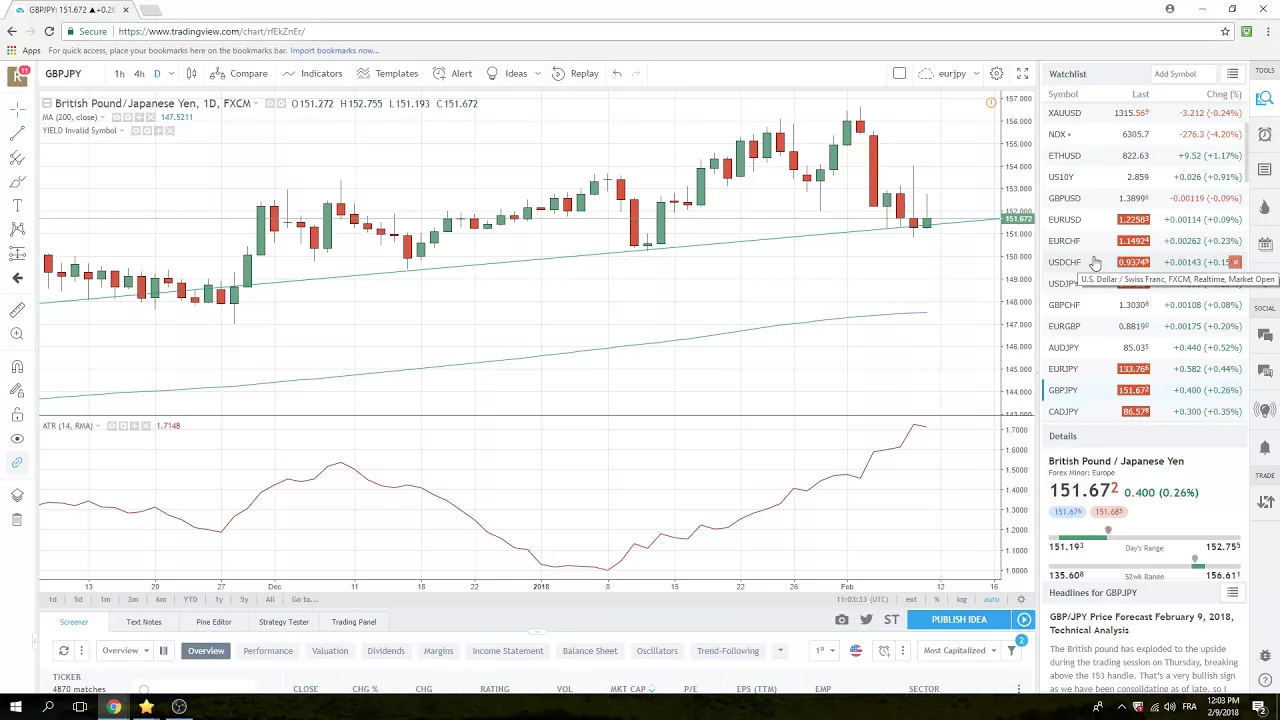Open the screener 1D interval dropdown
The height and width of the screenshot is (720, 1280).
[x=824, y=651]
